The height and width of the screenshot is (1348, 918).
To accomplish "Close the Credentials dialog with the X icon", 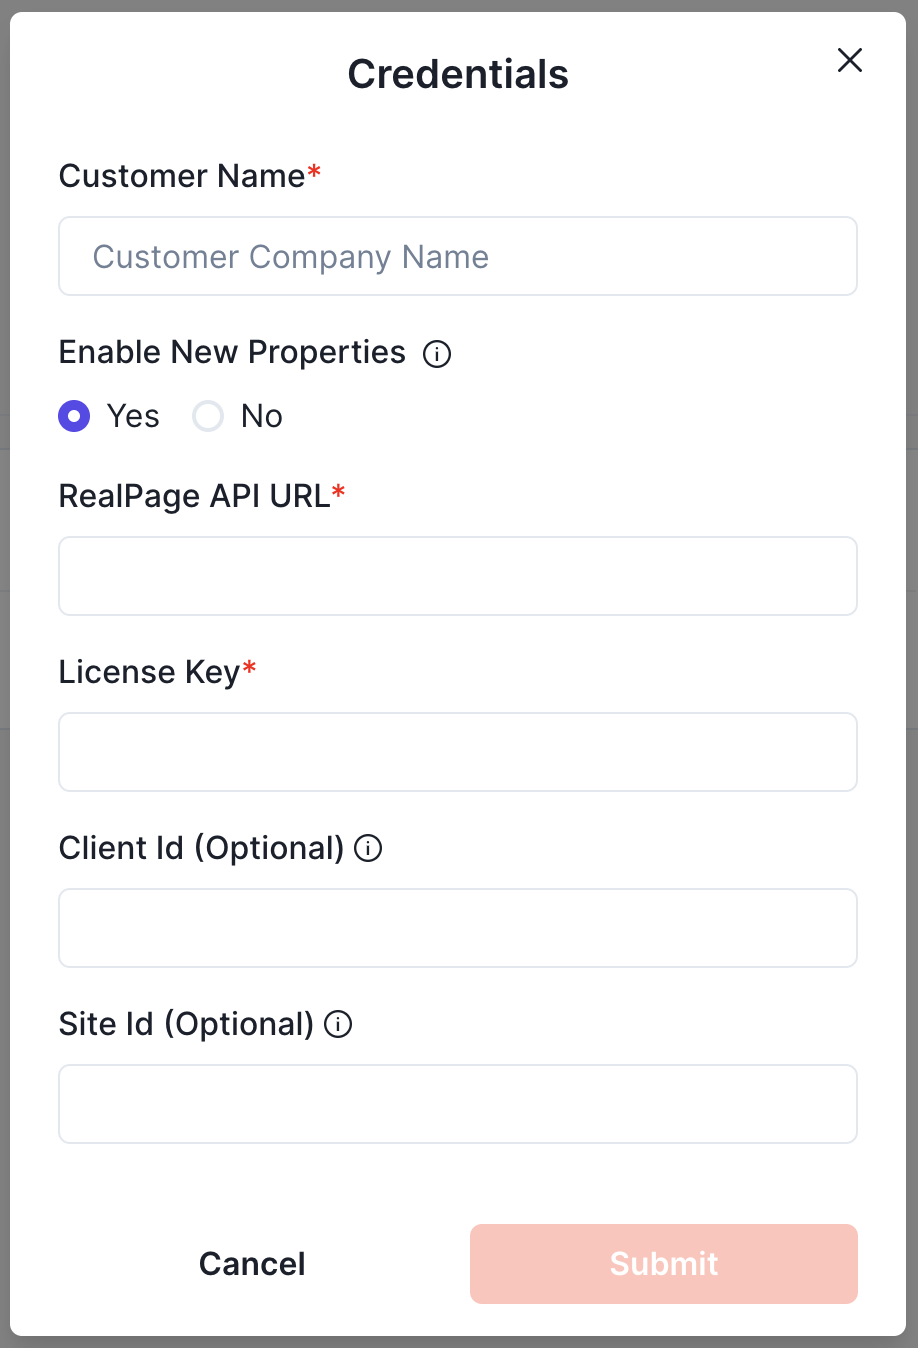I will tap(850, 61).
